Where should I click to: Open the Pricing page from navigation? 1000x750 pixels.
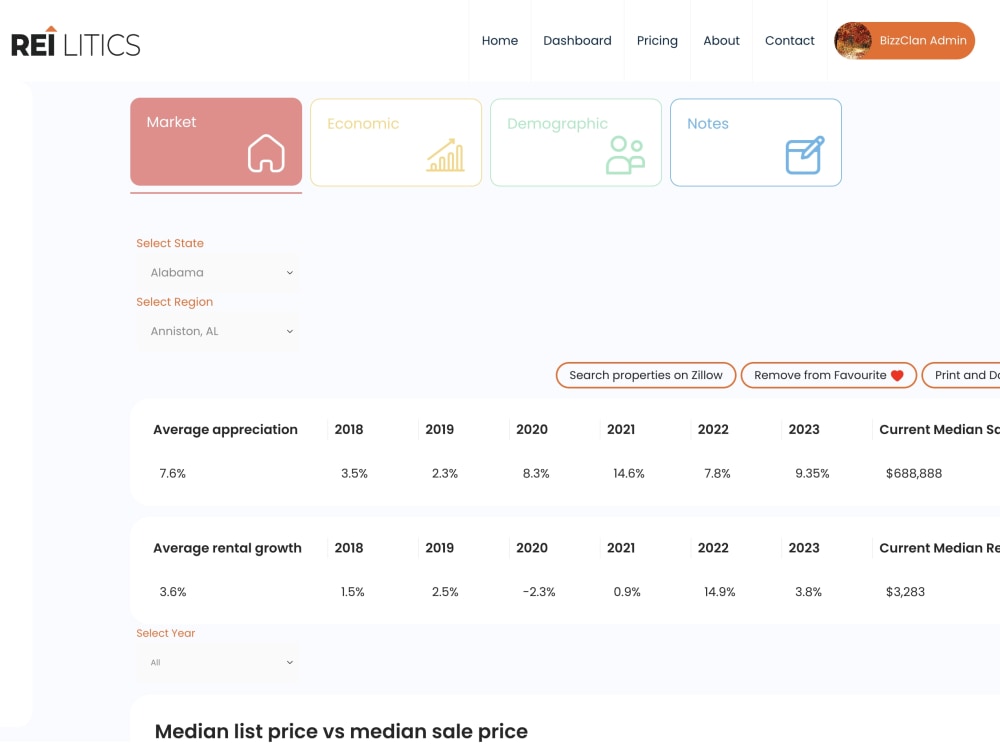tap(658, 41)
